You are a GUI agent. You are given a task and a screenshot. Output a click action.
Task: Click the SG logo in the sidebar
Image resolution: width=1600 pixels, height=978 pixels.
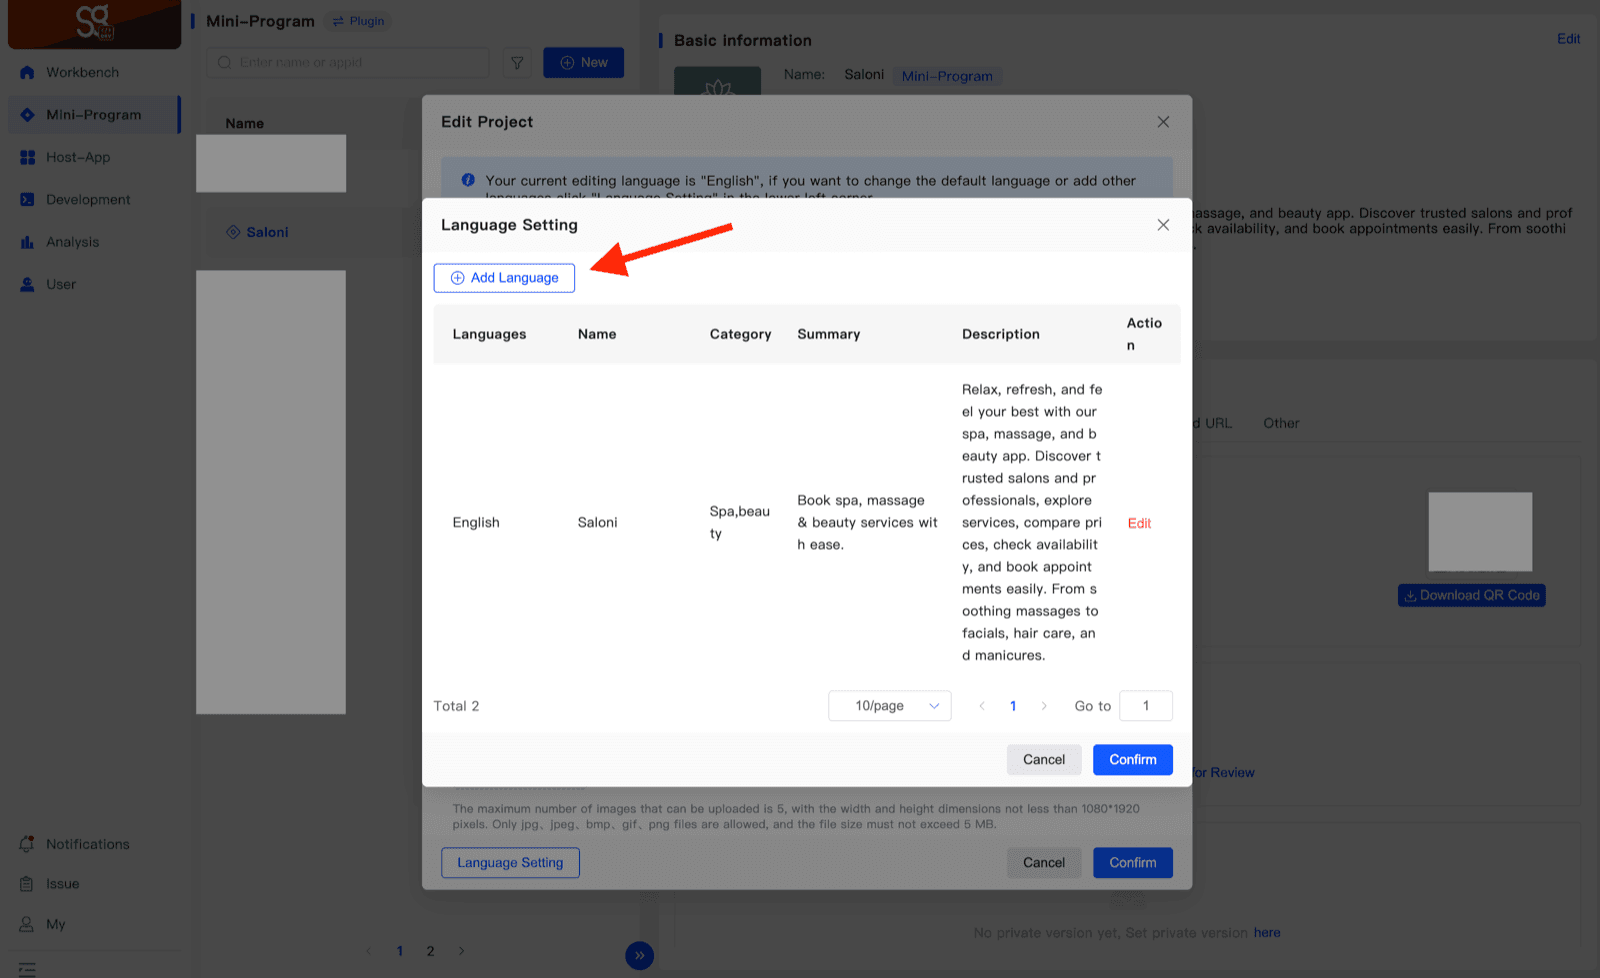click(94, 23)
